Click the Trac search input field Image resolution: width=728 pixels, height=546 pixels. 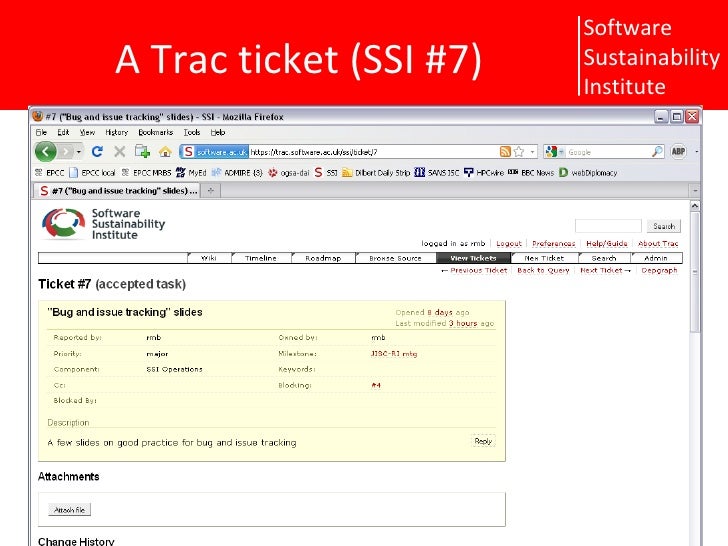coord(608,226)
